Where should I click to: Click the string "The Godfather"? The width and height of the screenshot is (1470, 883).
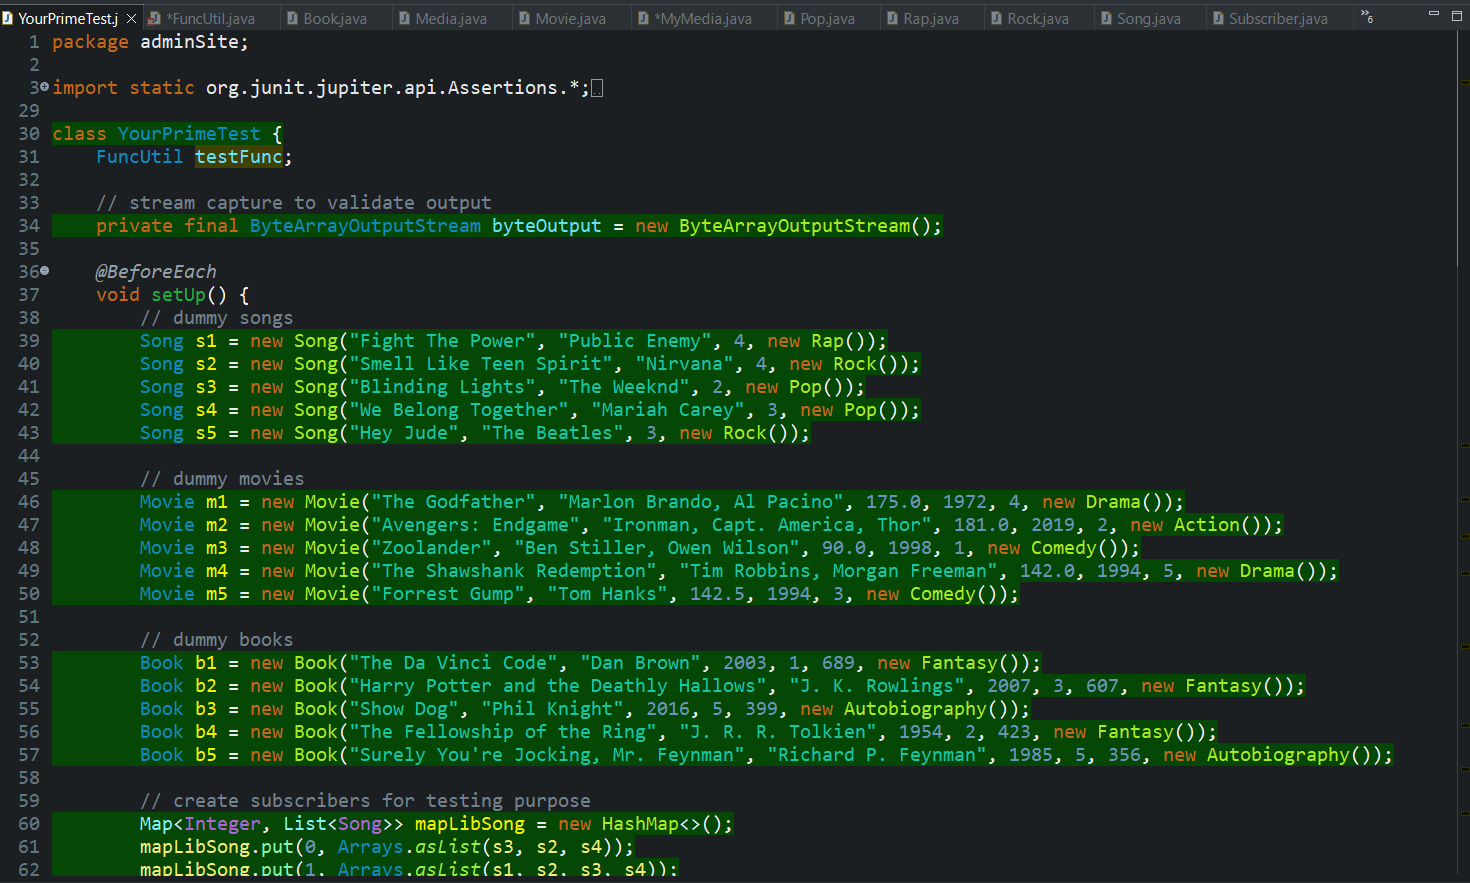point(454,502)
